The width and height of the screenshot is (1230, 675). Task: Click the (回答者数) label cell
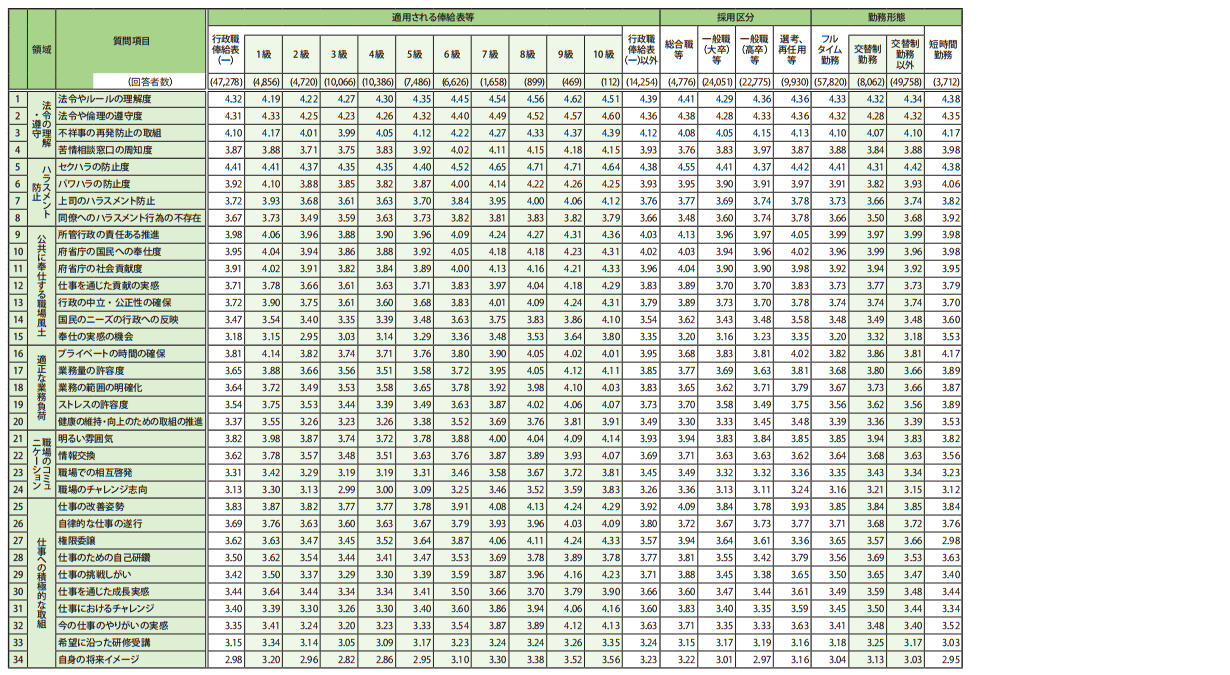pos(149,80)
